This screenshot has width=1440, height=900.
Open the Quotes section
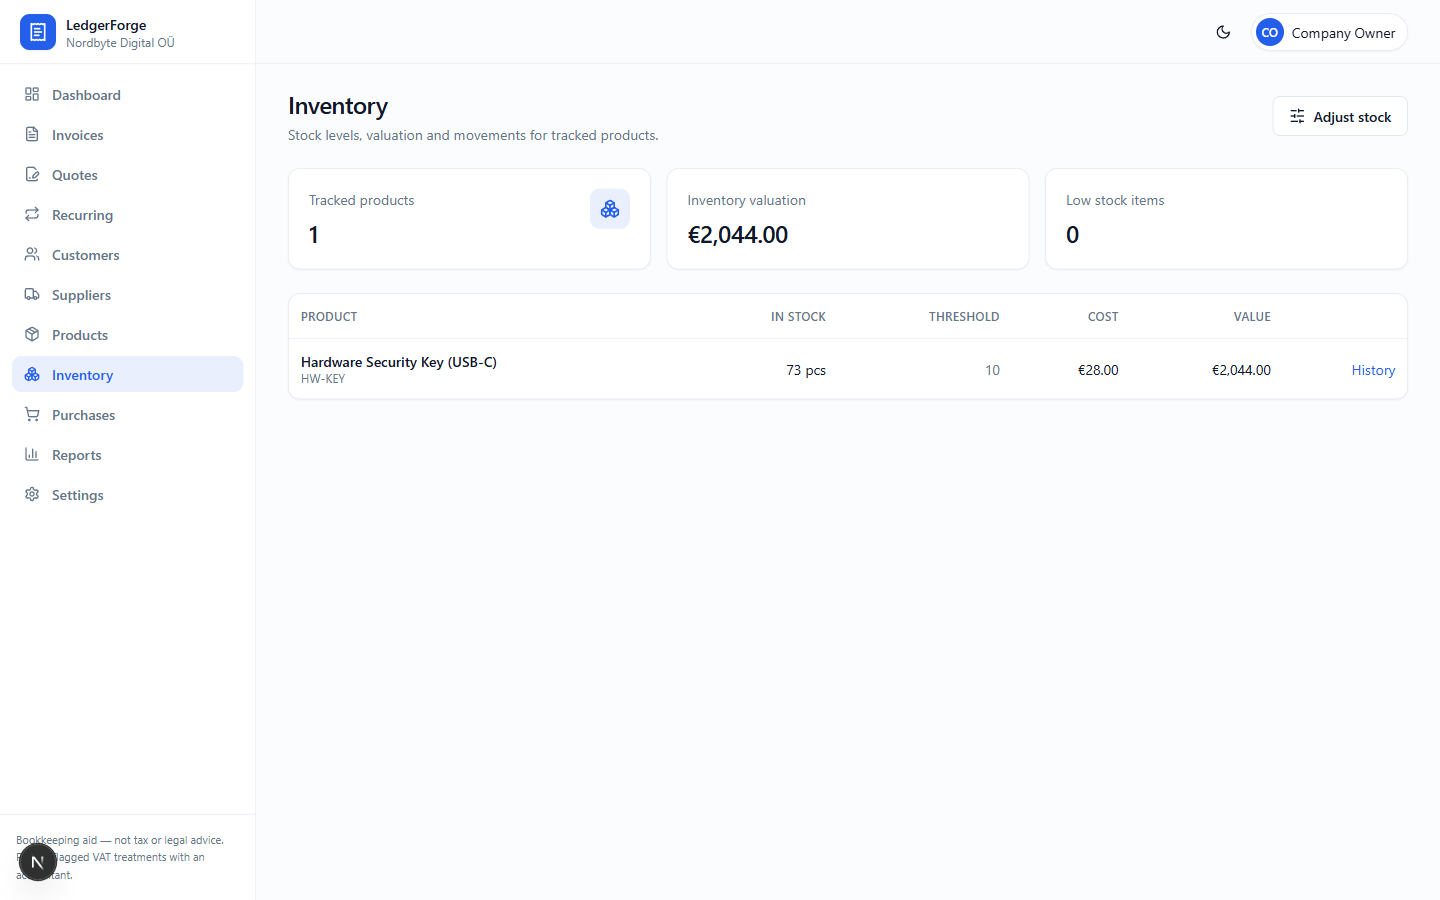(127, 174)
